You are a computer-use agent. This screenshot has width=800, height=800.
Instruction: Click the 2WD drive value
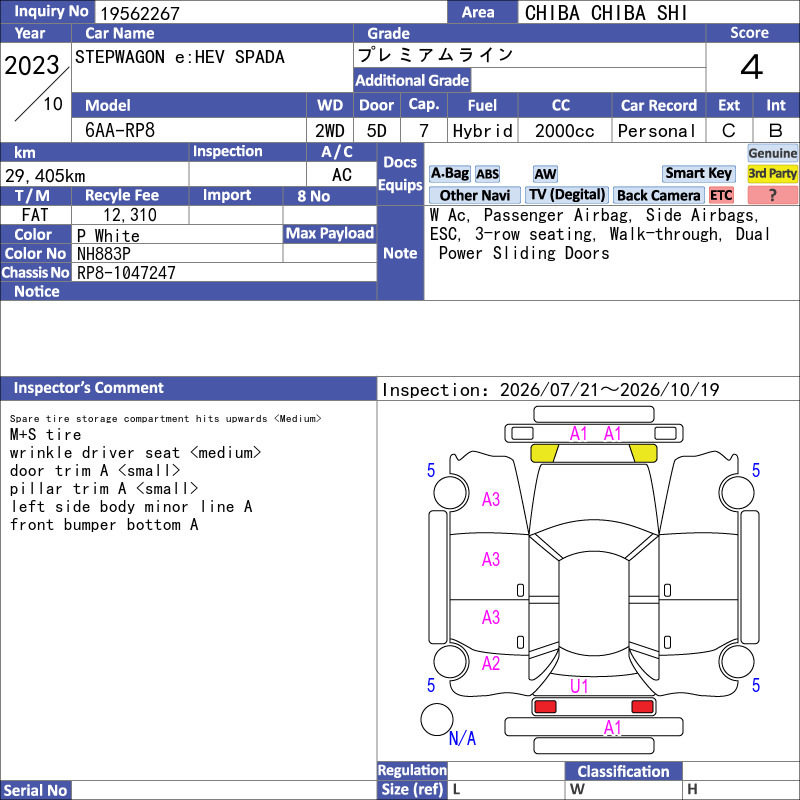(x=330, y=131)
